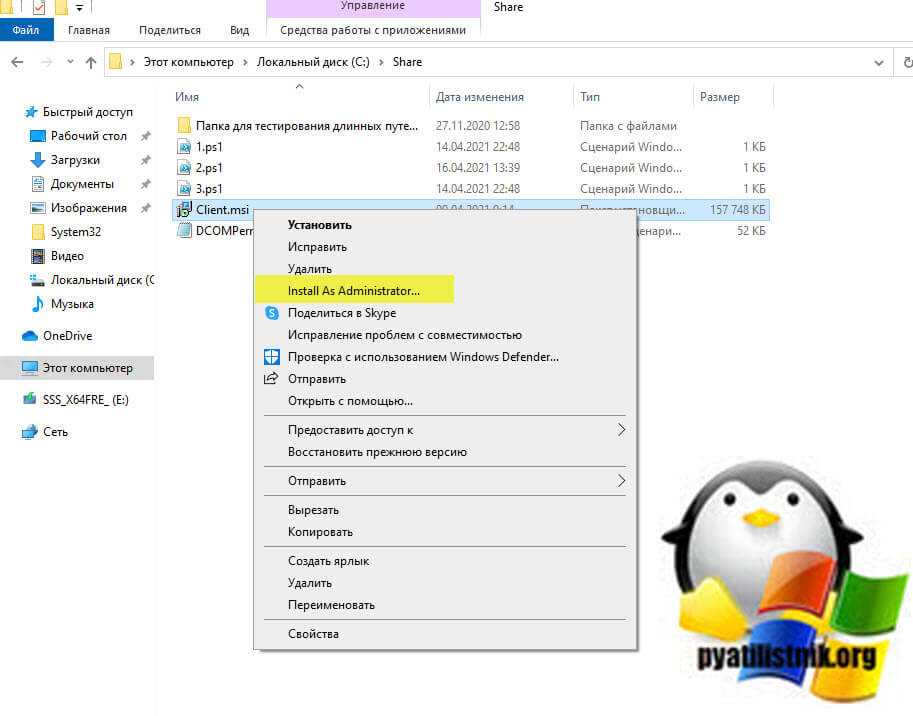
Task: Open the Вид ribbon tab
Action: click(x=239, y=30)
